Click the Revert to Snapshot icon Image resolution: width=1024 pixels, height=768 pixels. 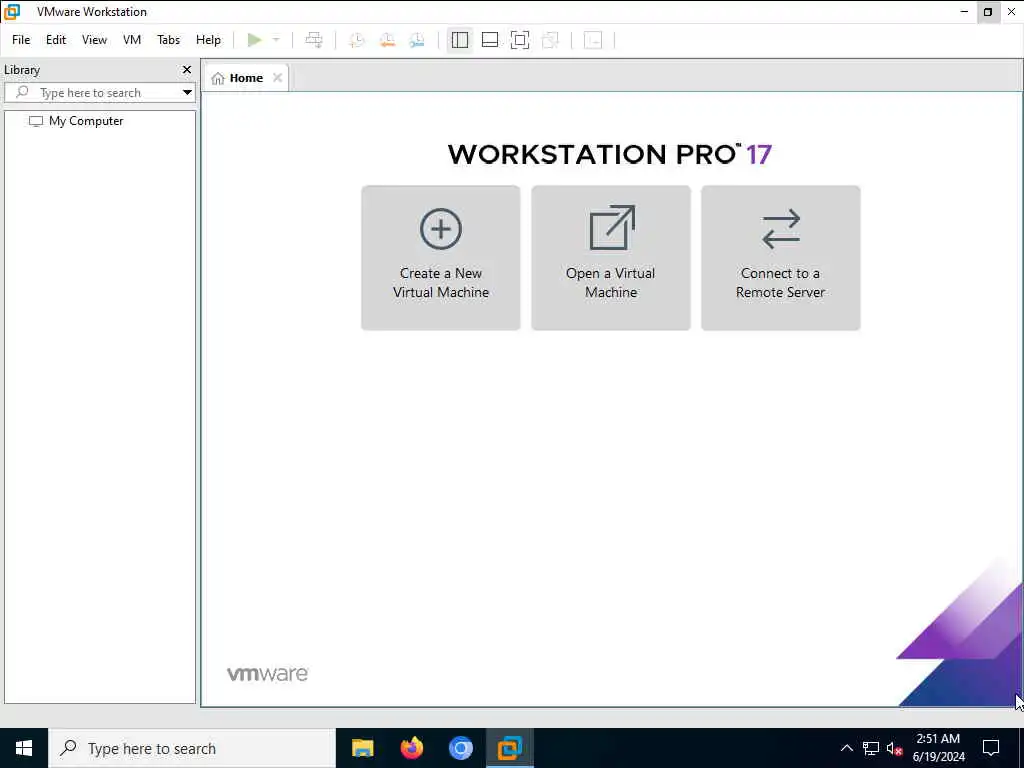387,40
